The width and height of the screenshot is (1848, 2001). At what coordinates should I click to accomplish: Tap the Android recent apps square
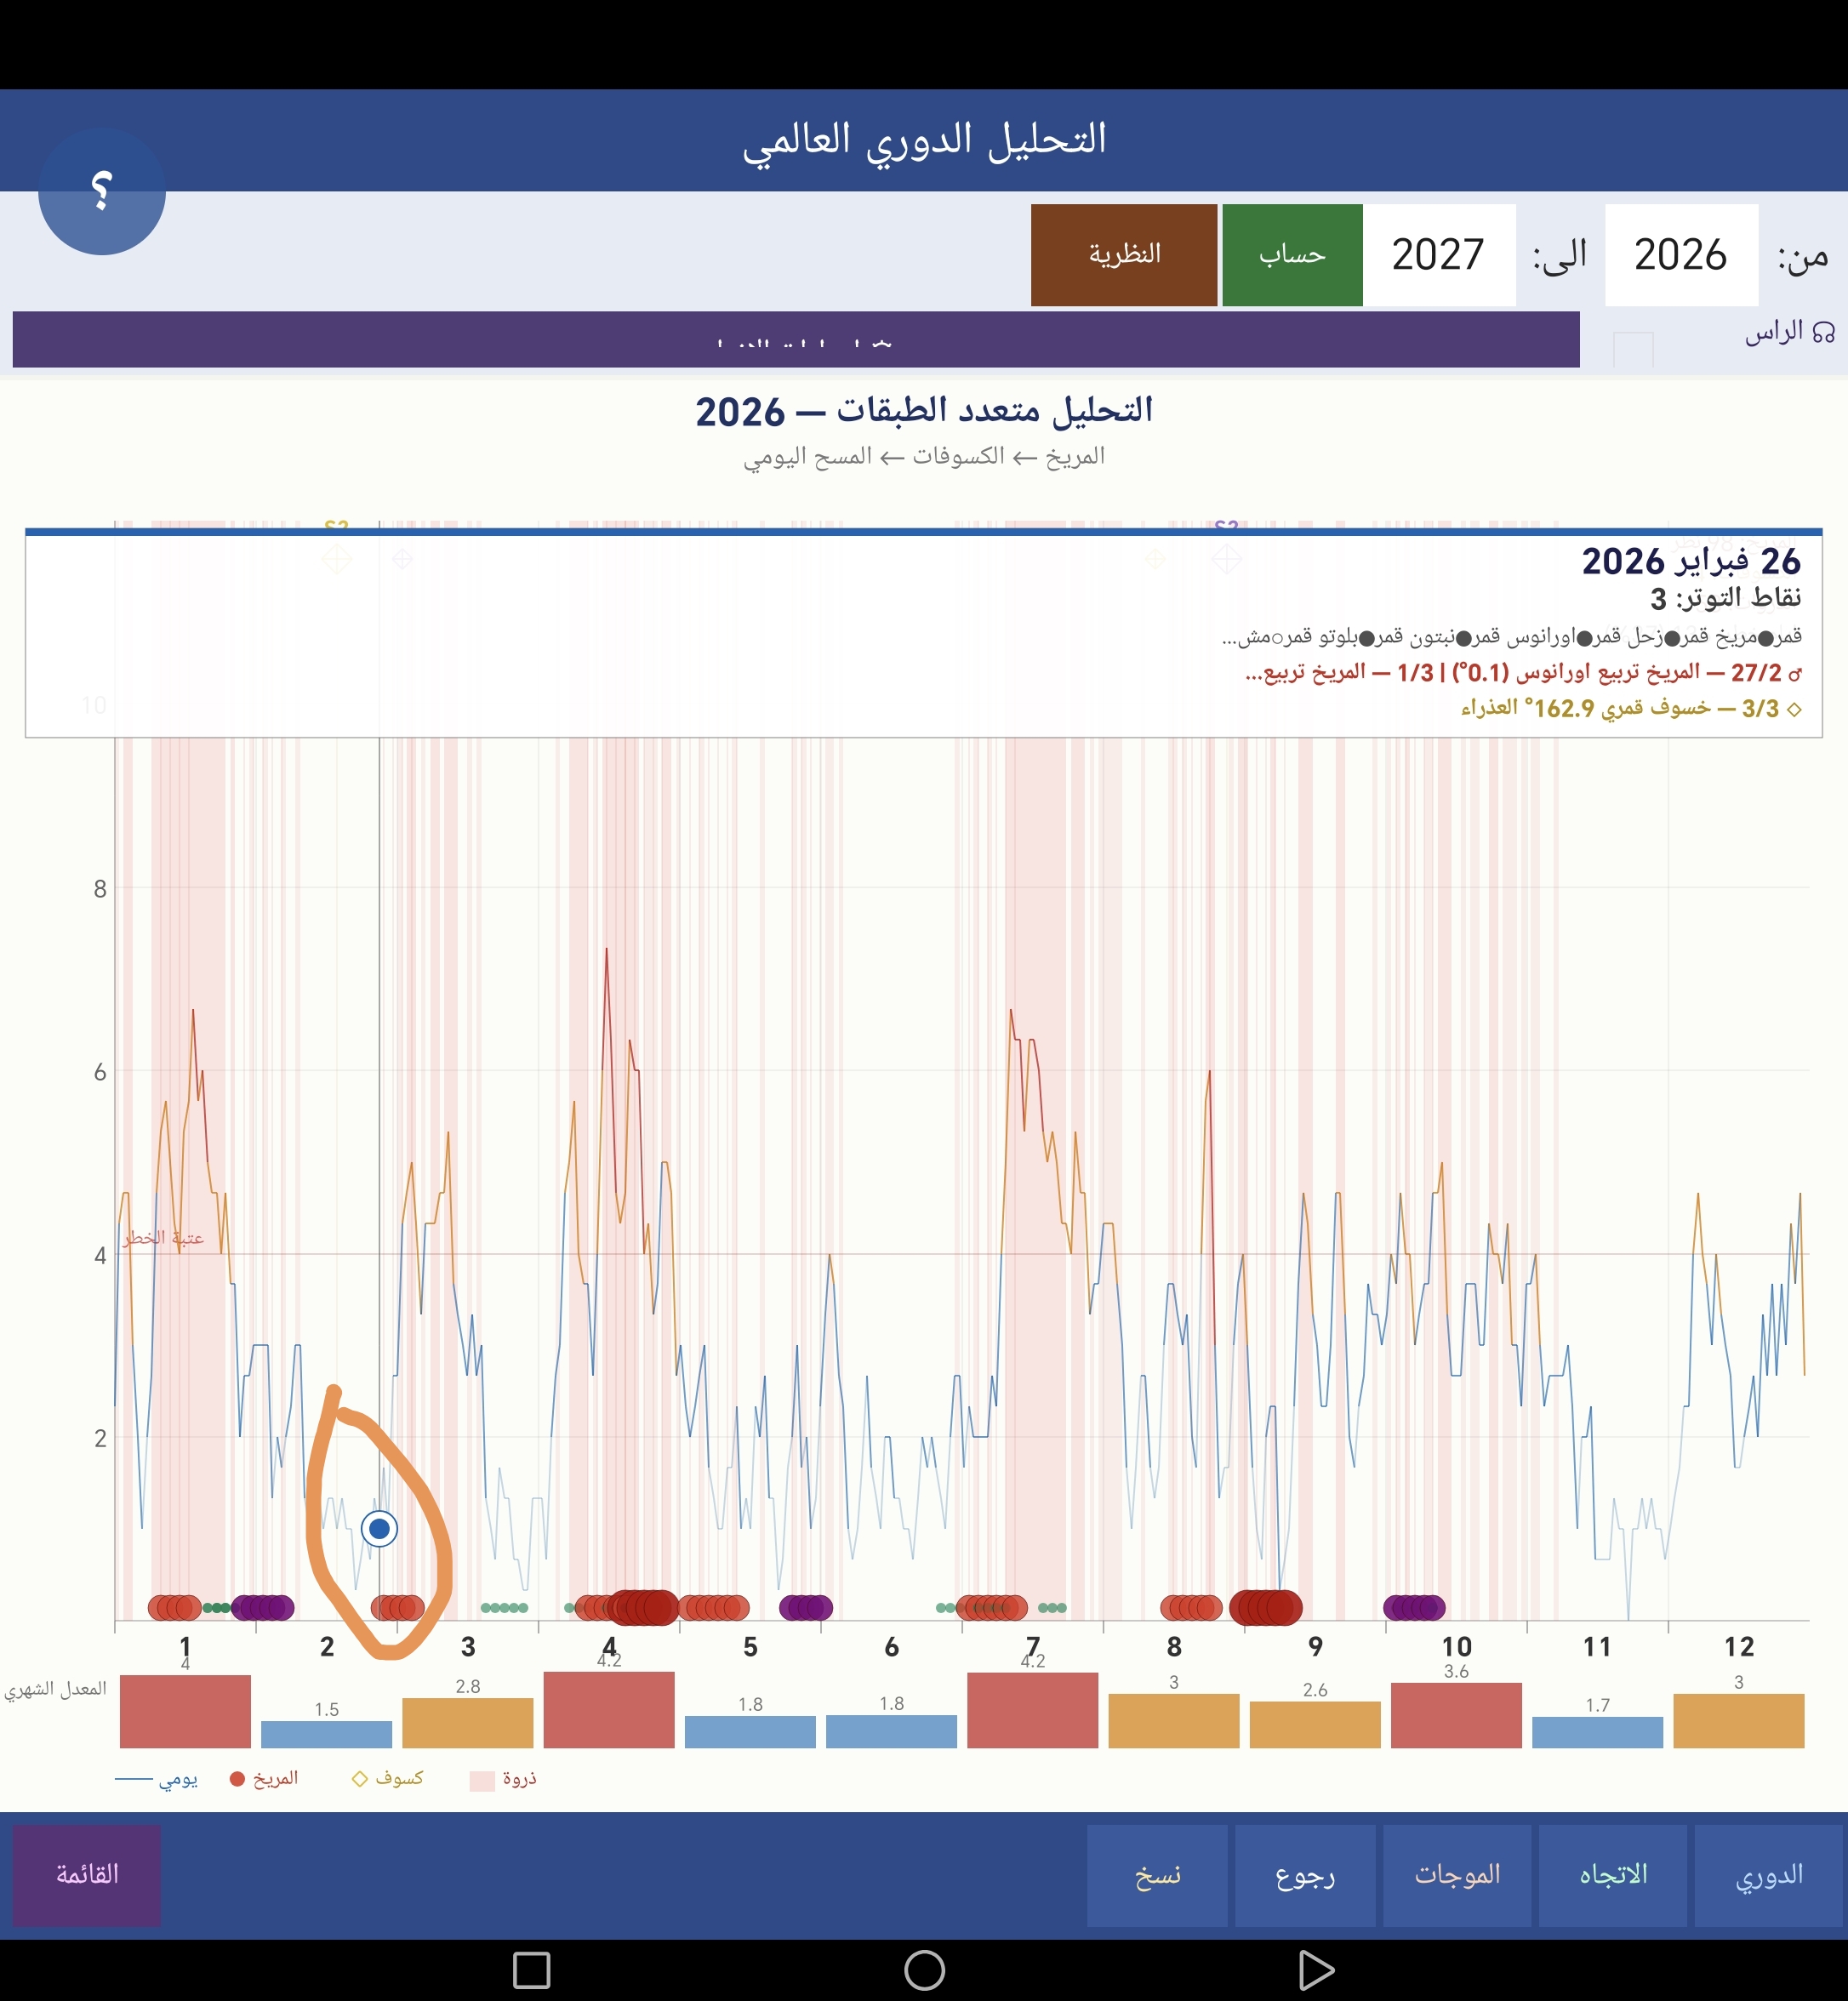(x=531, y=1970)
